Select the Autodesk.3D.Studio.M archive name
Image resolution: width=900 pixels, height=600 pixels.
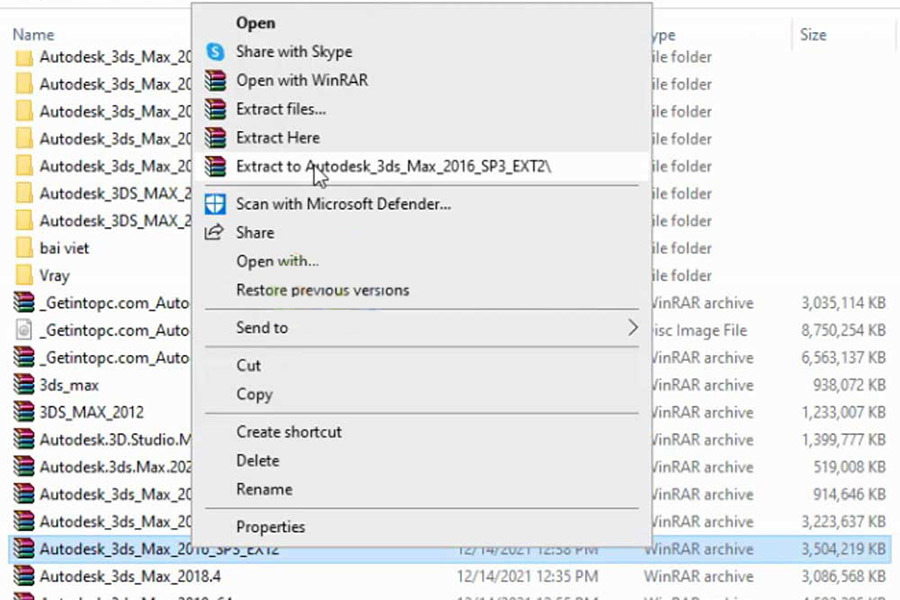[x=115, y=439]
